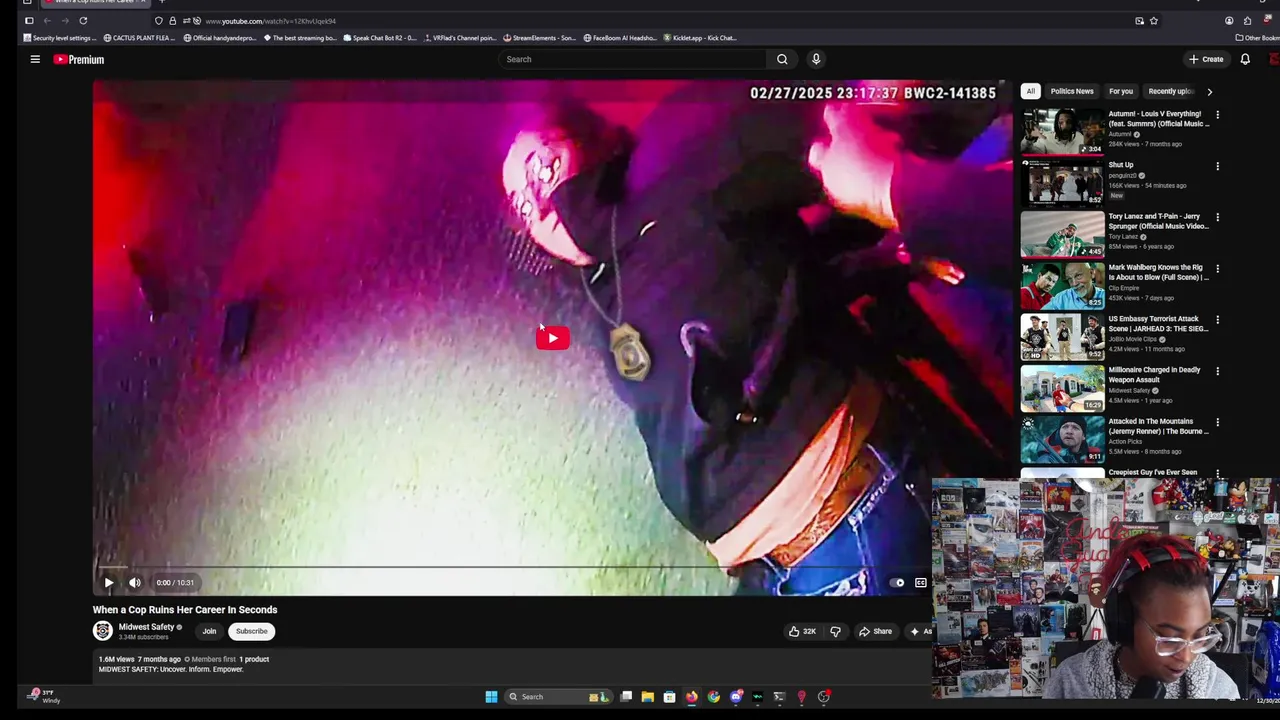This screenshot has height=720, width=1280.
Task: Open the Midwest Safety channel avatar
Action: [x=102, y=630]
